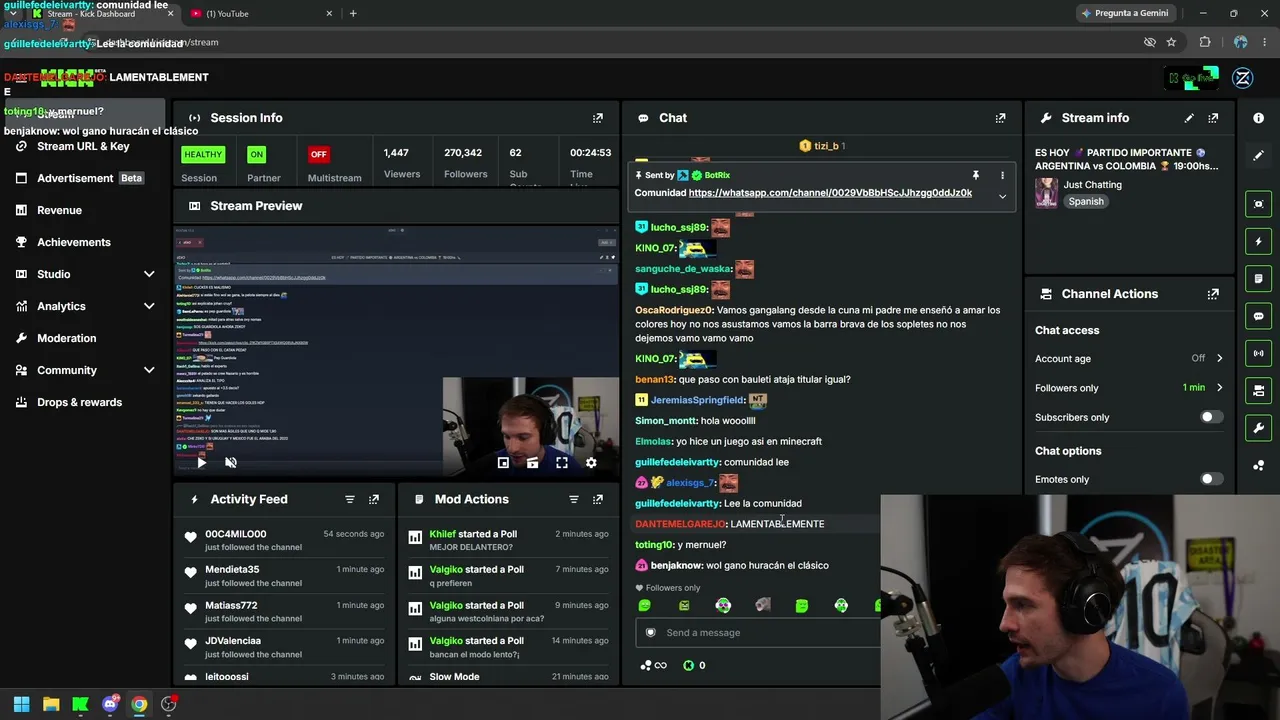
Task: Bookmark this page with the star icon
Action: click(x=1171, y=42)
